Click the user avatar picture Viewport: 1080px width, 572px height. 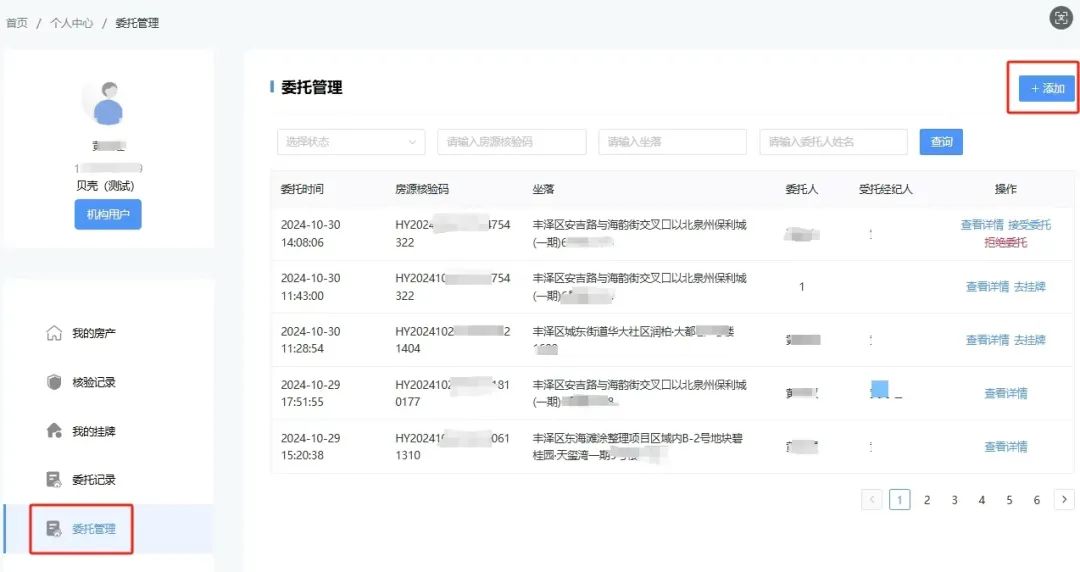108,103
